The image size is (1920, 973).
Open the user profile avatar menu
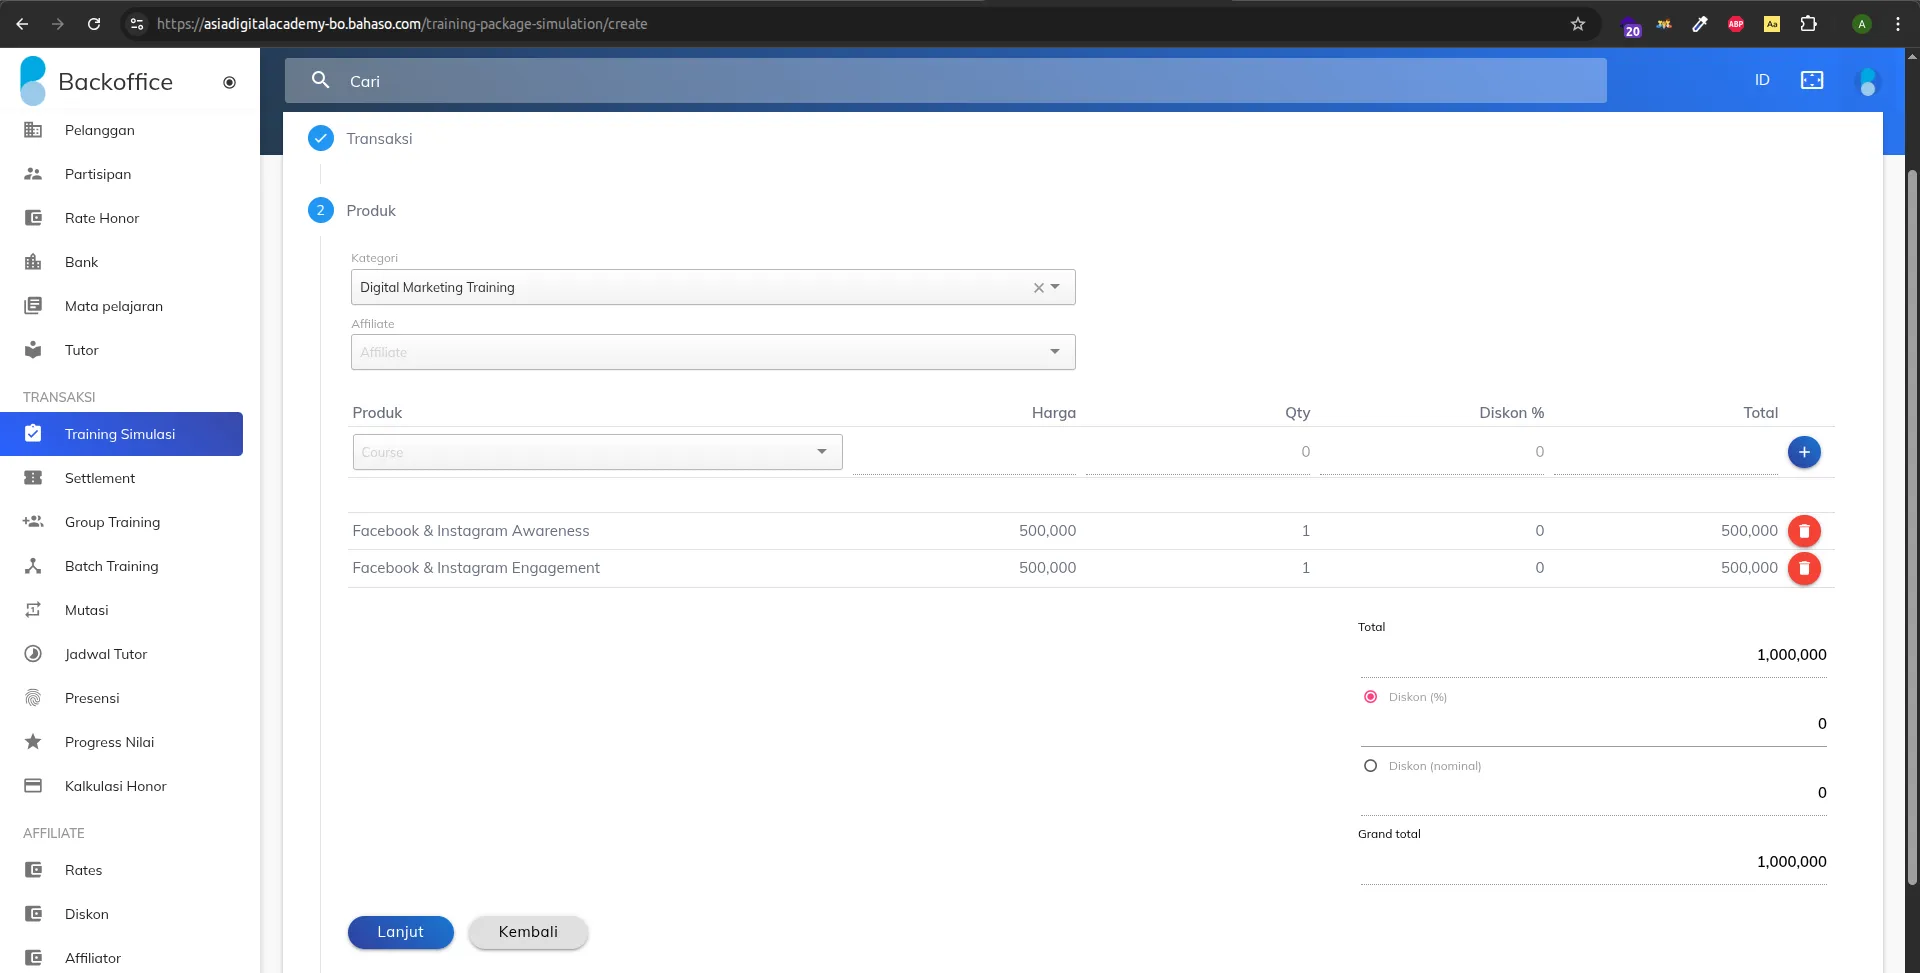click(x=1865, y=81)
